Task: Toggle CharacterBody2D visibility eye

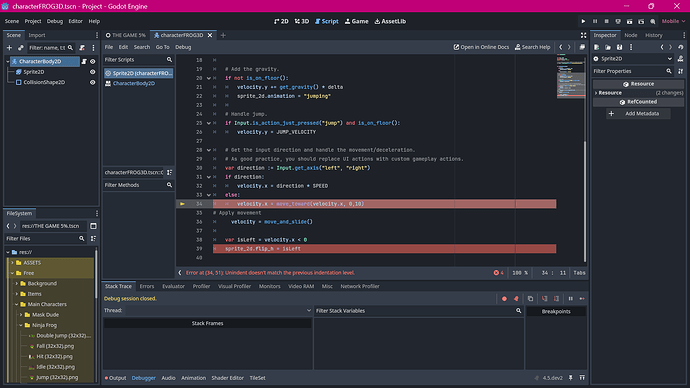Action: click(92, 62)
